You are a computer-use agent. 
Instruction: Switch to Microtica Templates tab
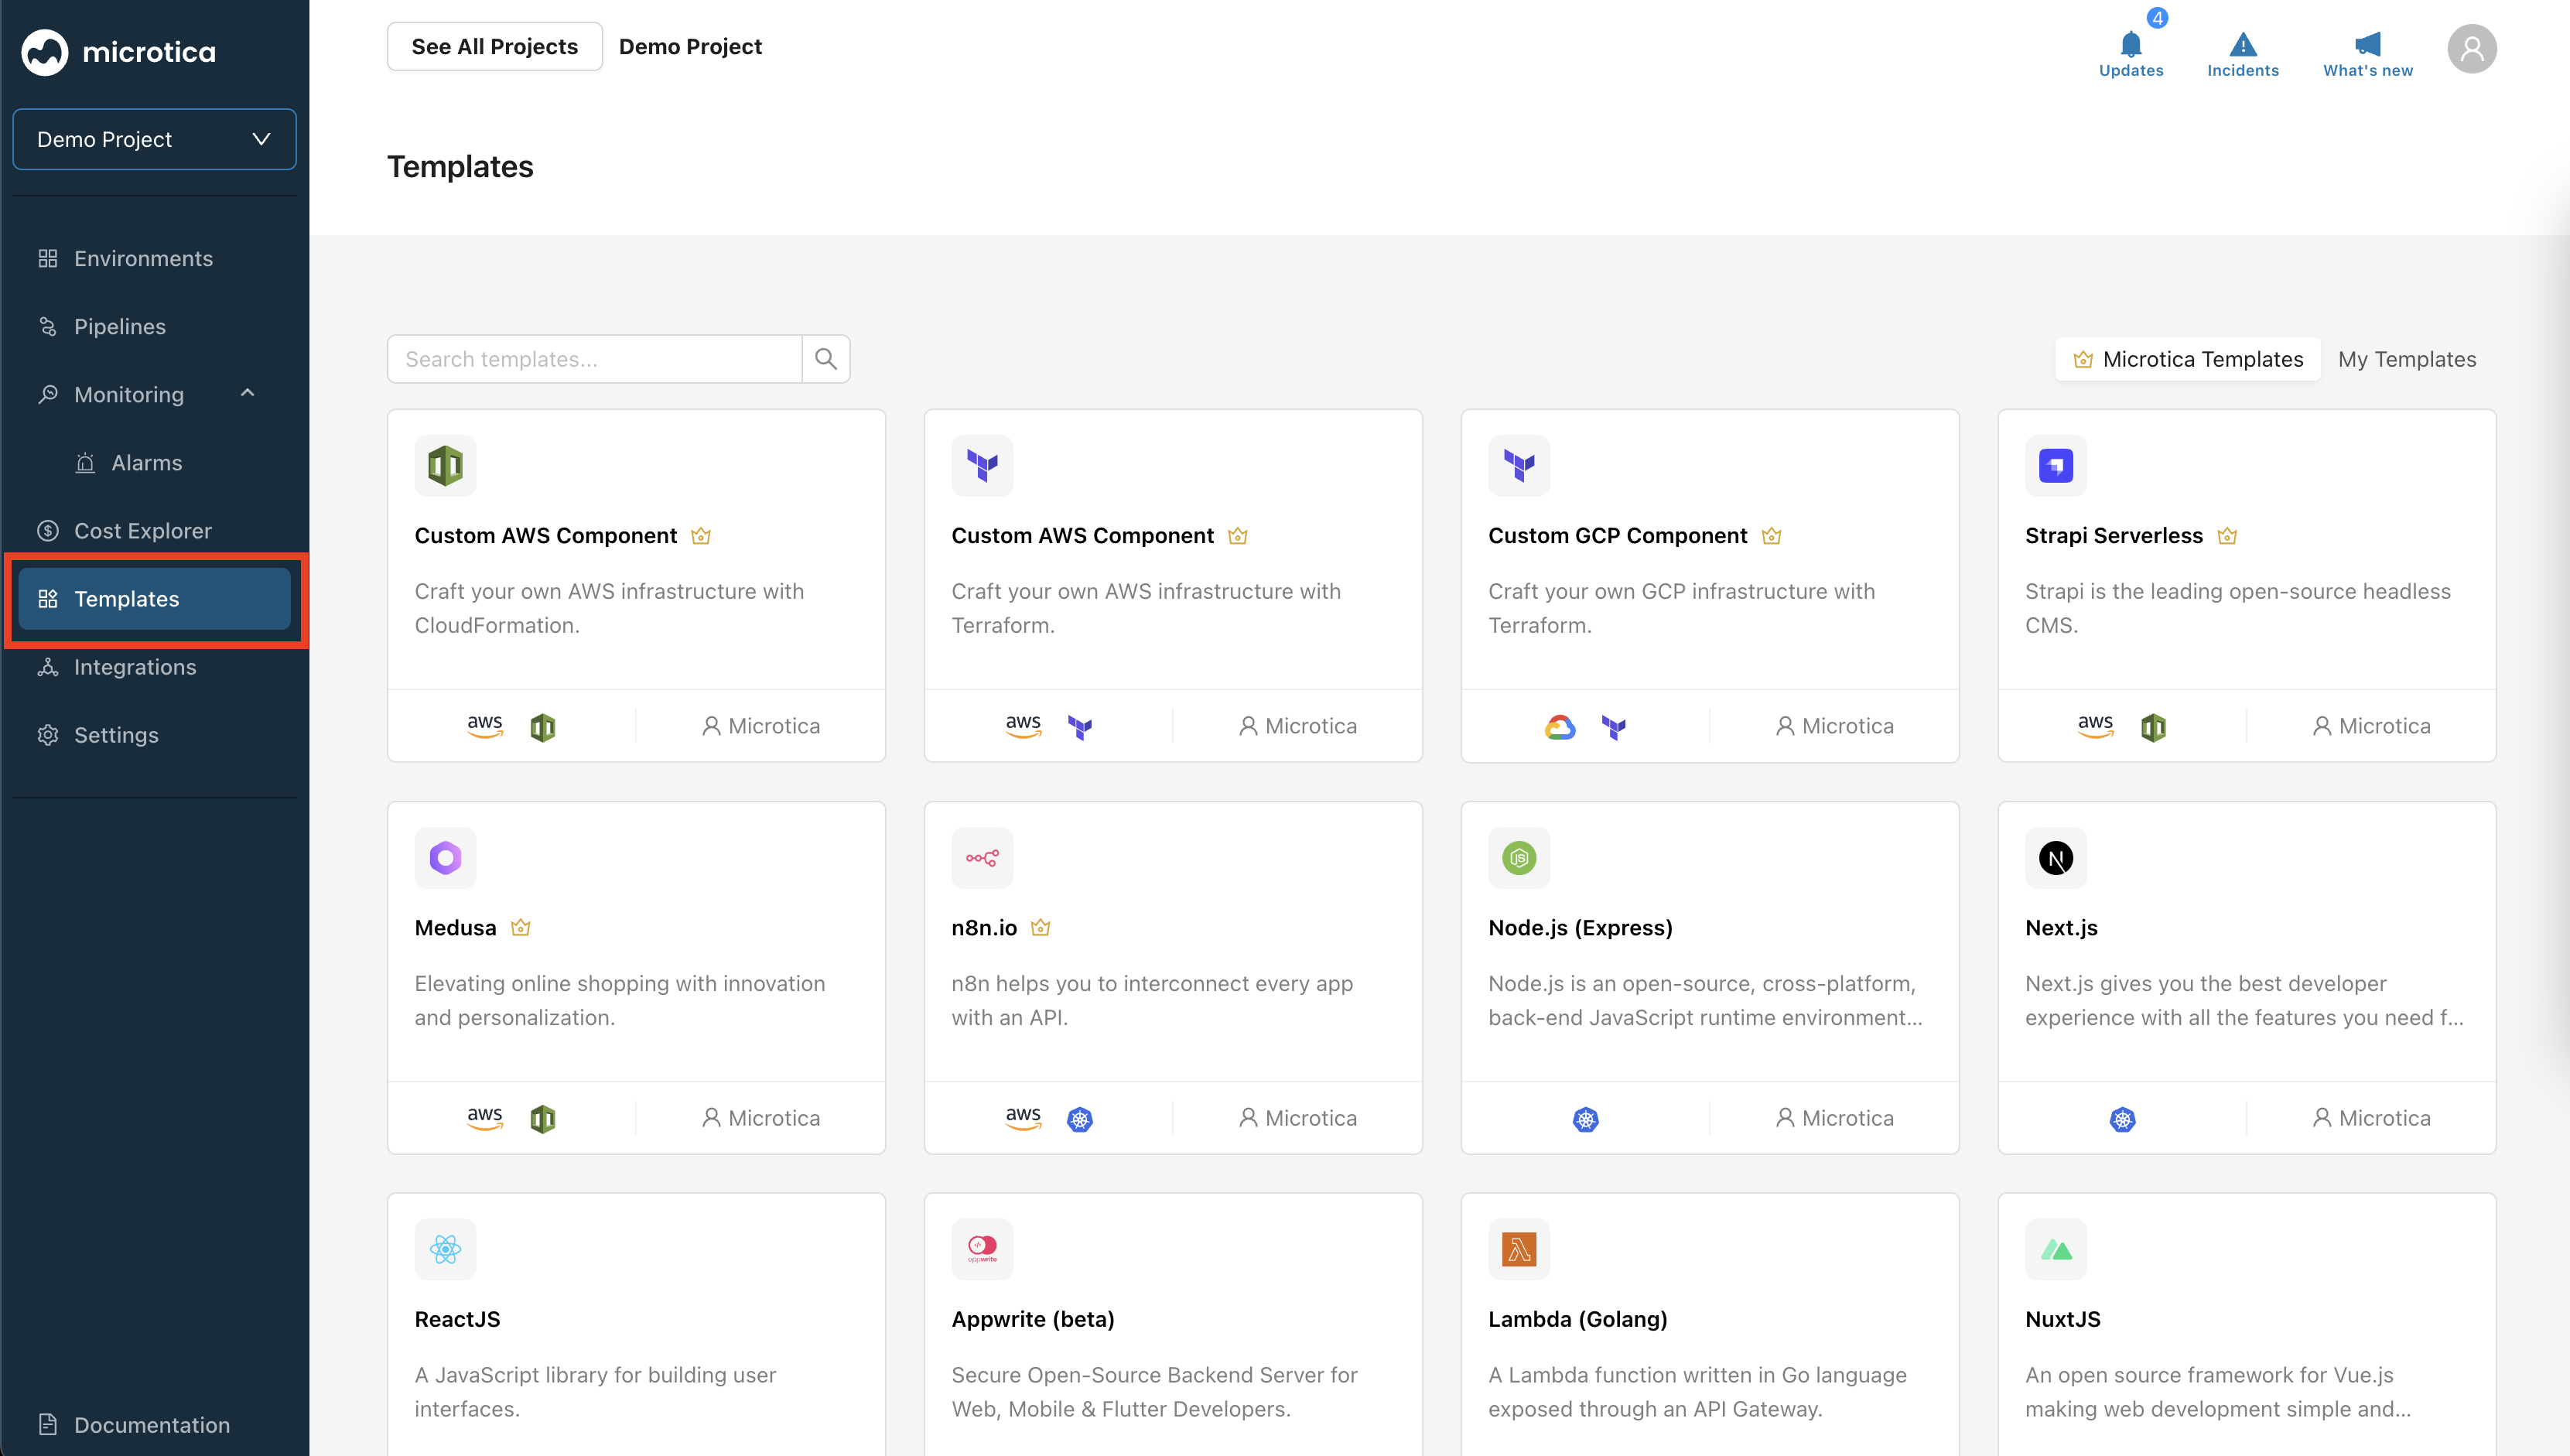pyautogui.click(x=2188, y=359)
